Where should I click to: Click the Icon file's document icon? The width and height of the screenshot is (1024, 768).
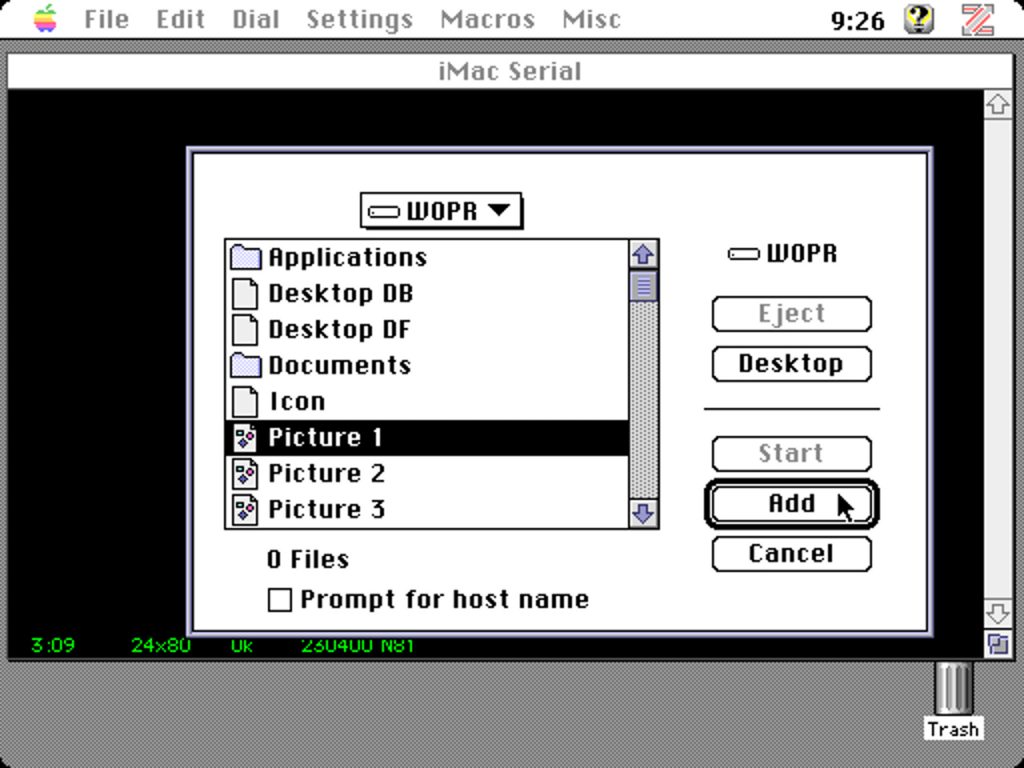pyautogui.click(x=246, y=401)
